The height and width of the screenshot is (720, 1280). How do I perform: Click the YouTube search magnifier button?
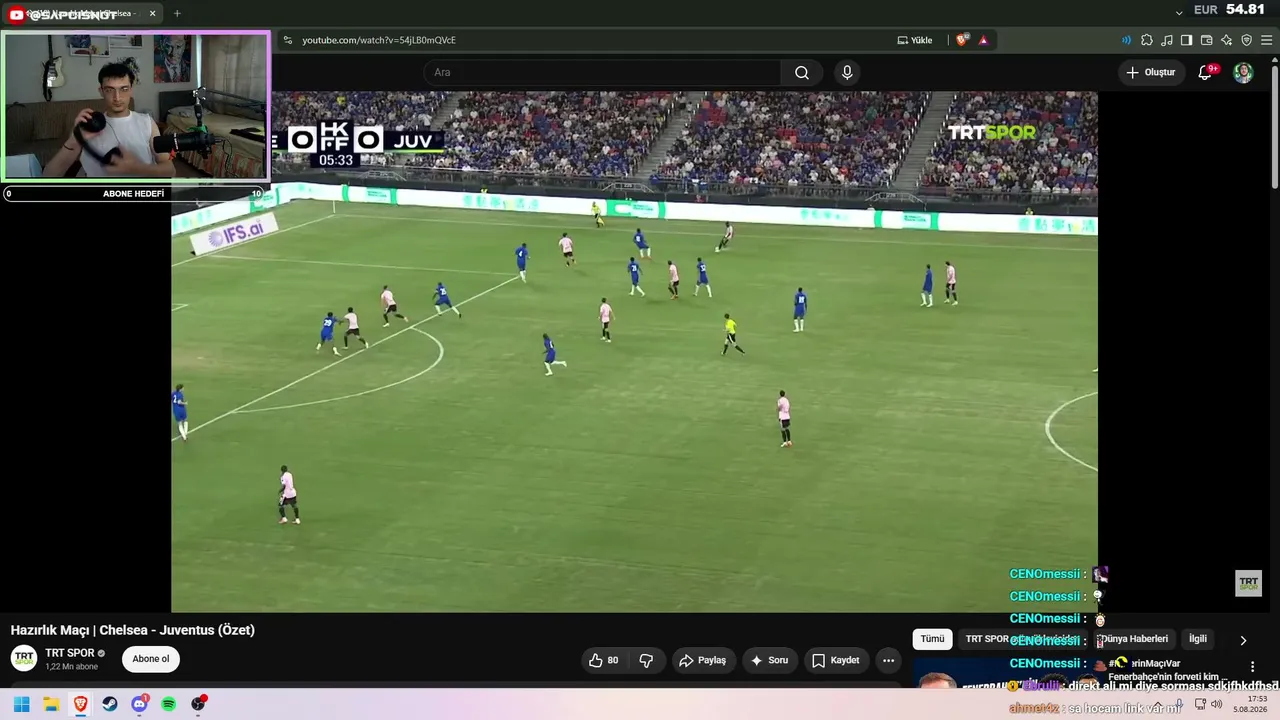click(802, 72)
